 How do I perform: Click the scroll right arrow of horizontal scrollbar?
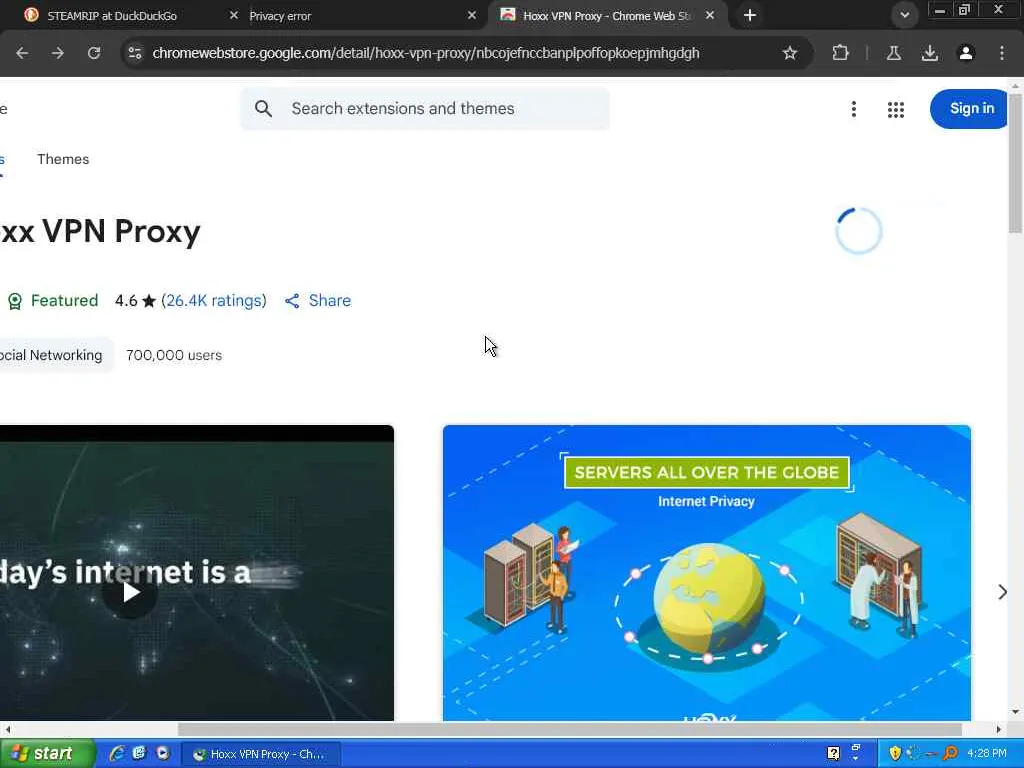click(999, 729)
